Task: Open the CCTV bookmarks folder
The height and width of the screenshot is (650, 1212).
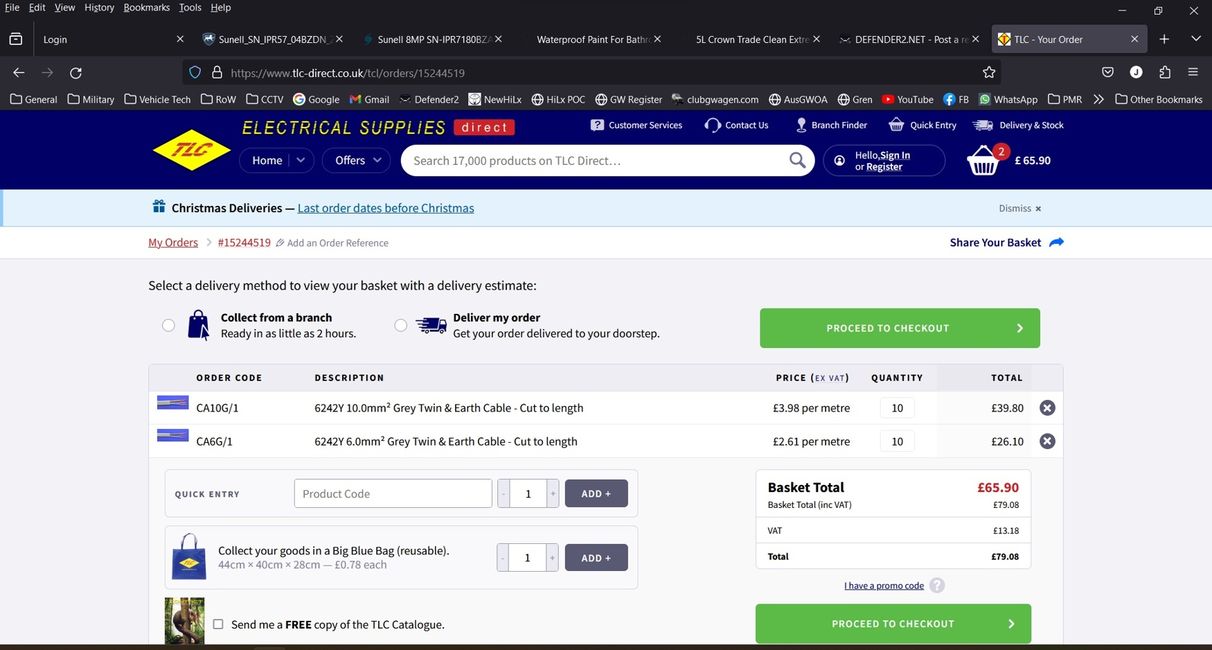Action: pyautogui.click(x=265, y=99)
